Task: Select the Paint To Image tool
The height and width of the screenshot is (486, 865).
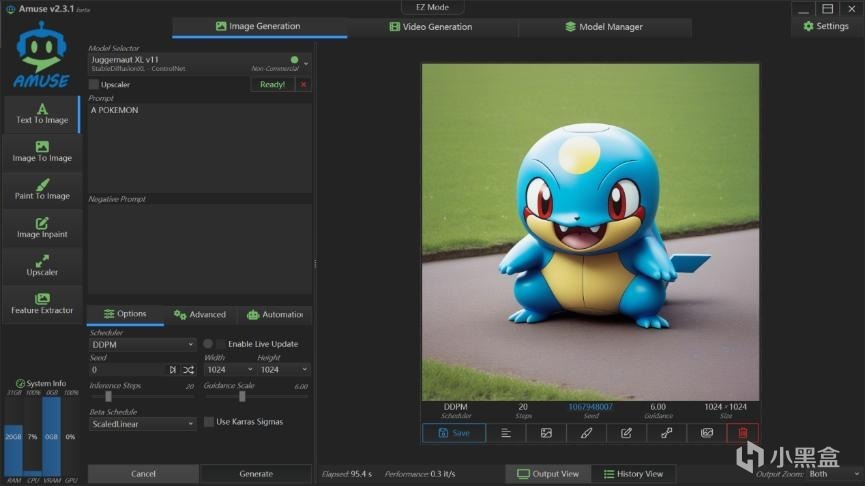Action: pyautogui.click(x=42, y=190)
